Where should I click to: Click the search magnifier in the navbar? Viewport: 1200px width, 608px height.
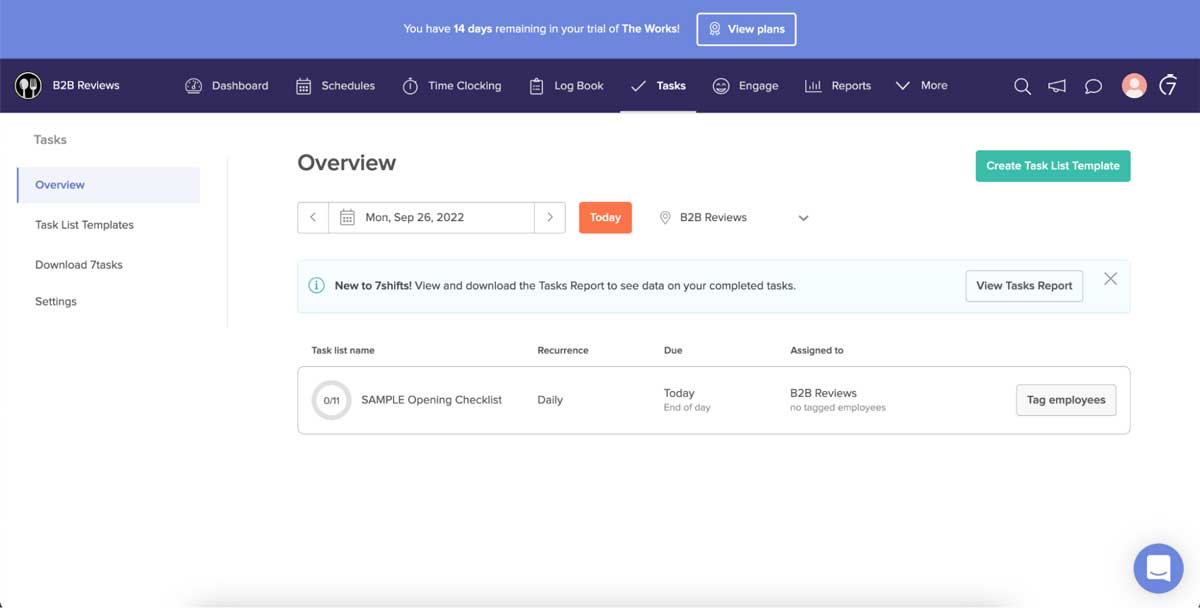click(x=1022, y=86)
